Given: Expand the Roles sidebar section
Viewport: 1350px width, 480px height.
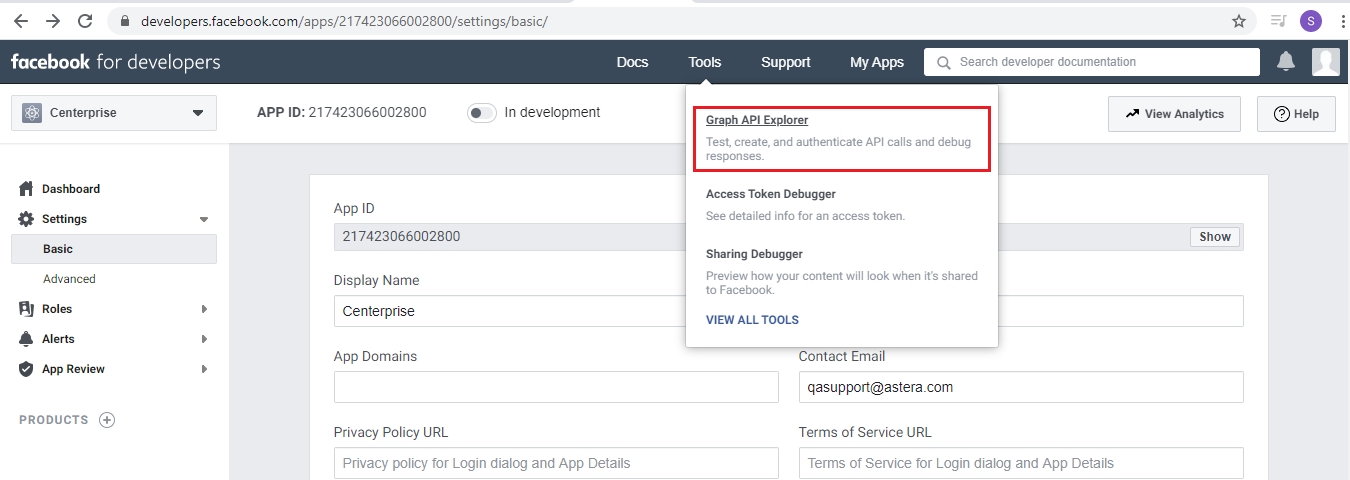Looking at the screenshot, I should coord(204,309).
